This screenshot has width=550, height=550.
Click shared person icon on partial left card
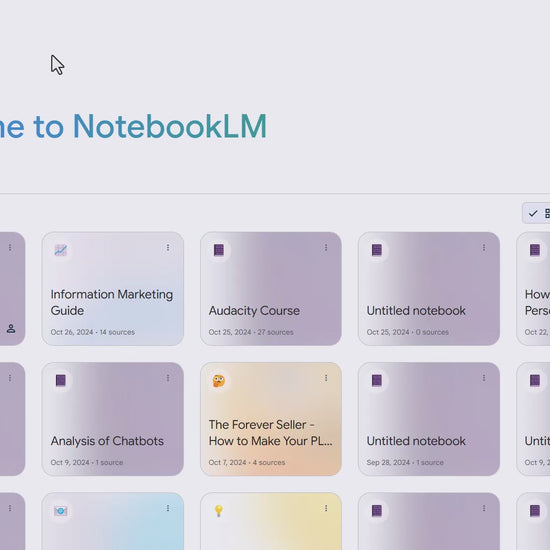coord(11,329)
